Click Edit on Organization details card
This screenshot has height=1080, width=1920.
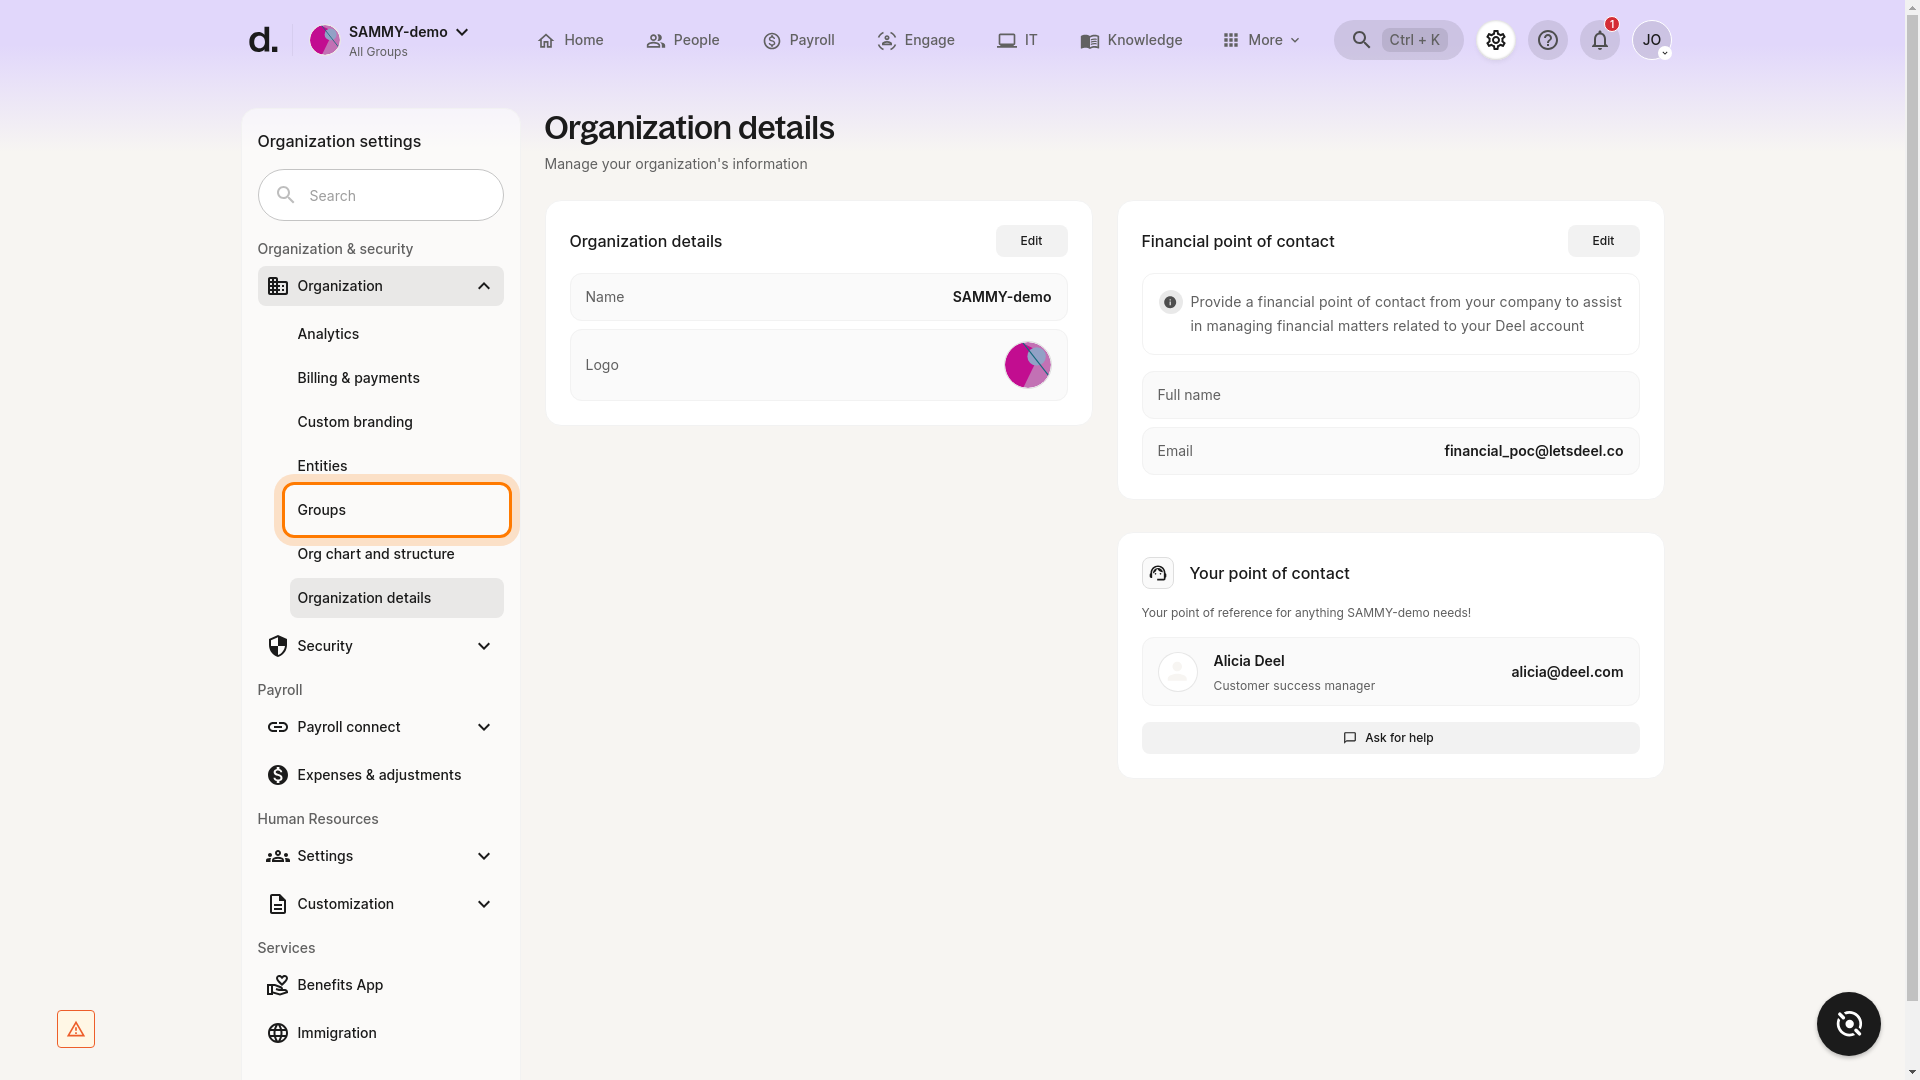click(x=1031, y=240)
